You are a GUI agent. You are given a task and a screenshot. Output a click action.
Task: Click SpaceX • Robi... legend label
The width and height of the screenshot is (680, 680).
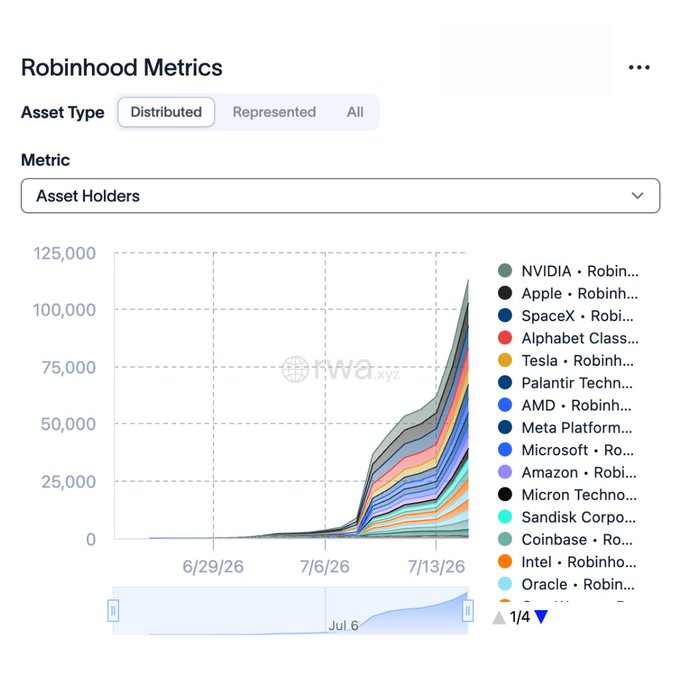point(577,316)
